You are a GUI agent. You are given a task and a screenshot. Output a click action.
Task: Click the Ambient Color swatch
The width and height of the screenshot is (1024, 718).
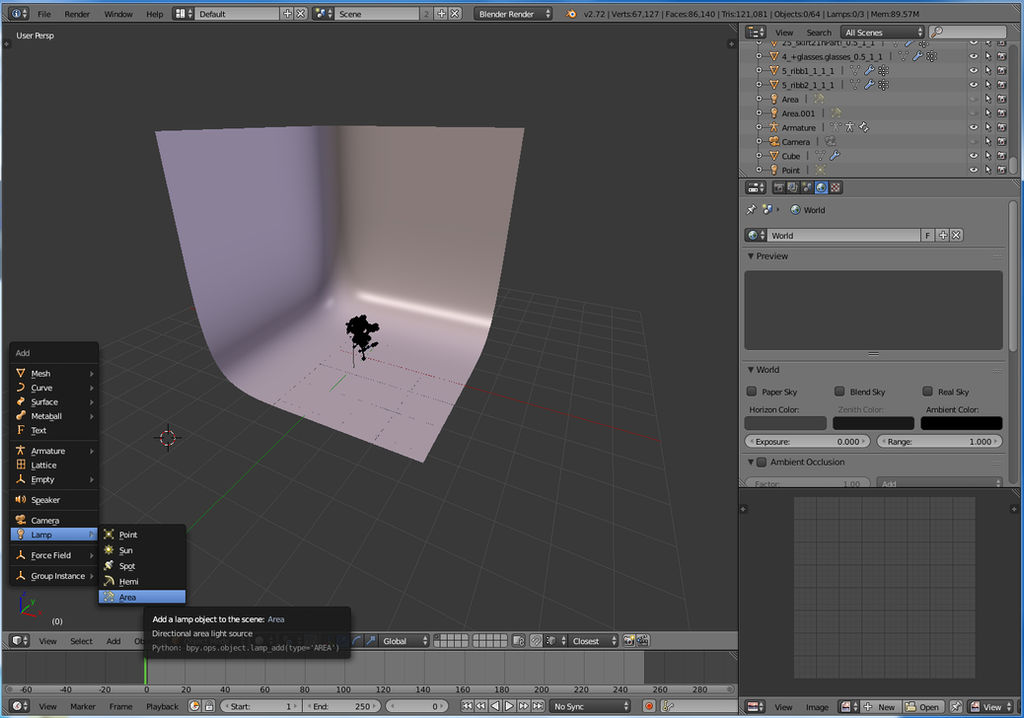tap(961, 423)
